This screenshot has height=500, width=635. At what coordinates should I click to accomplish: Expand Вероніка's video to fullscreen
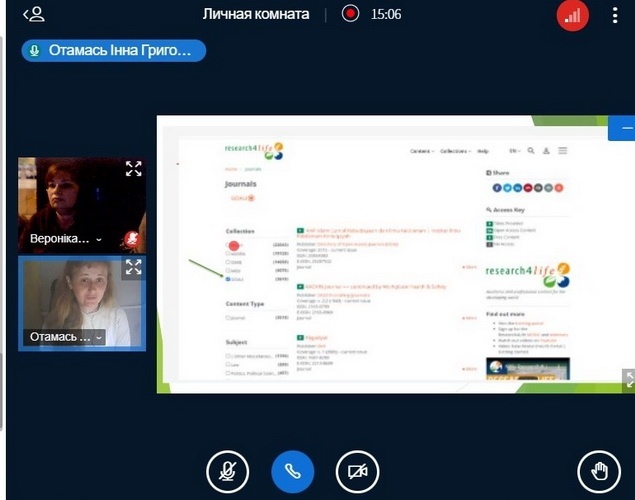[133, 169]
